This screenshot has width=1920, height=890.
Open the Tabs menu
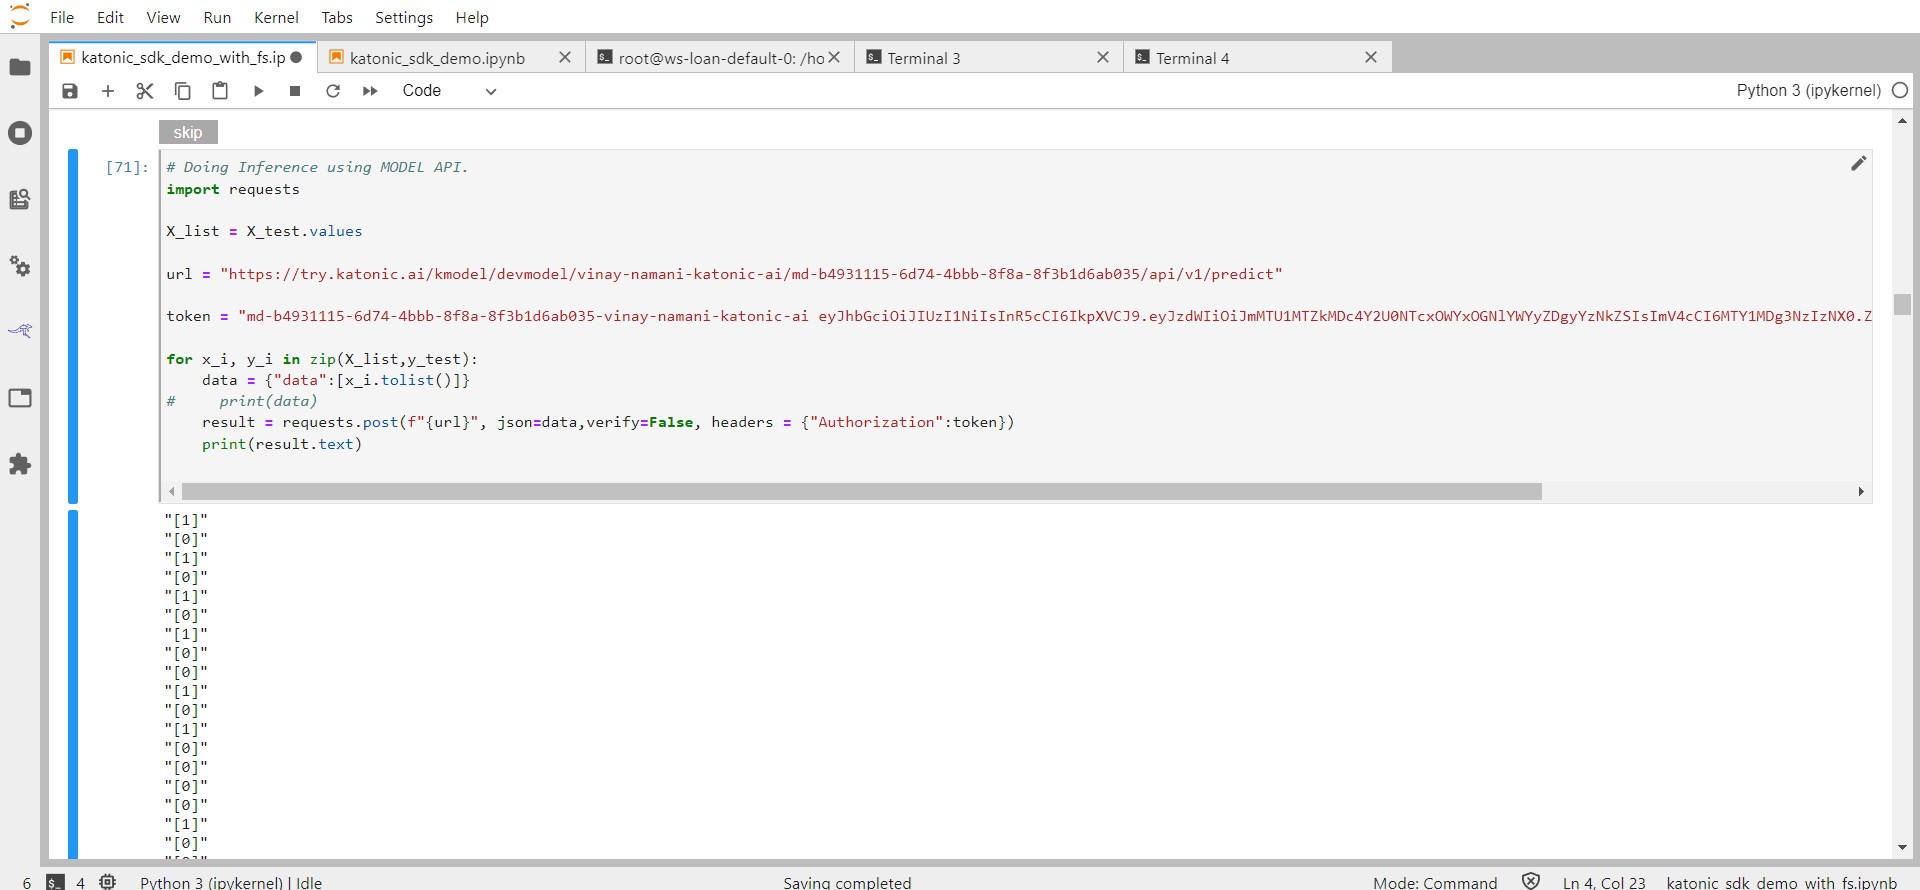click(x=337, y=17)
